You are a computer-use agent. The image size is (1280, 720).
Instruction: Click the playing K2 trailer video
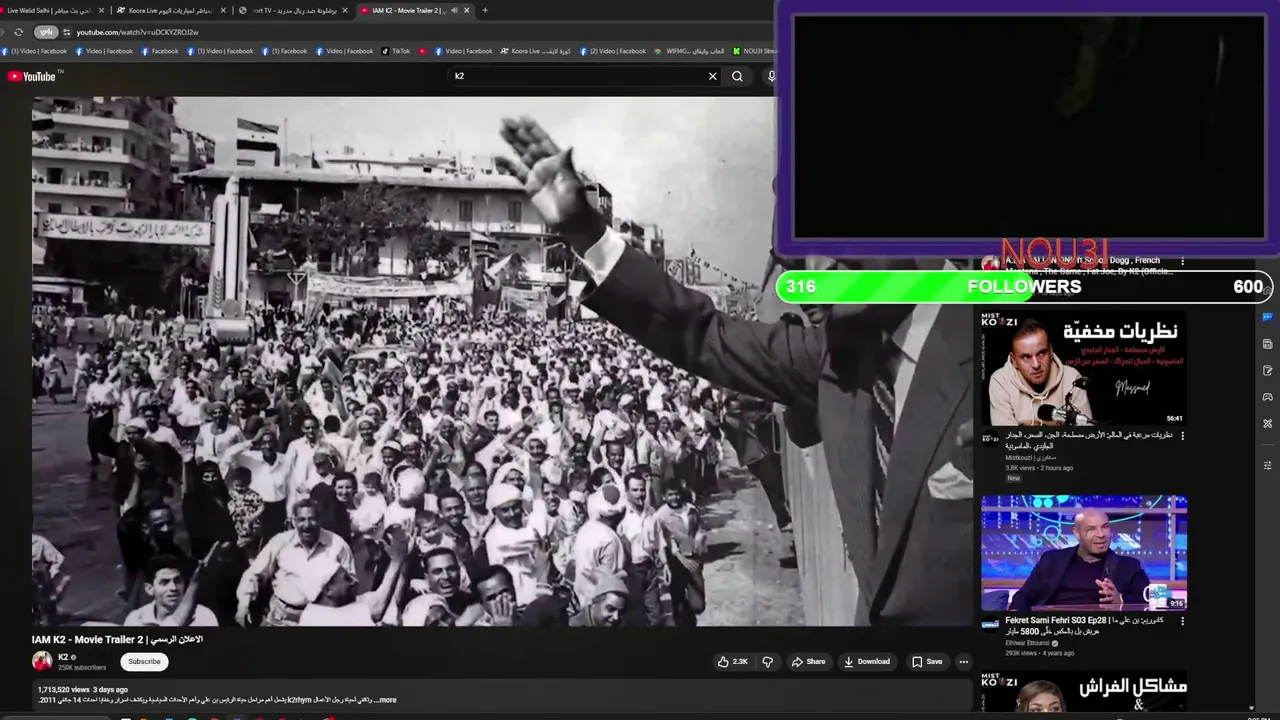[502, 361]
